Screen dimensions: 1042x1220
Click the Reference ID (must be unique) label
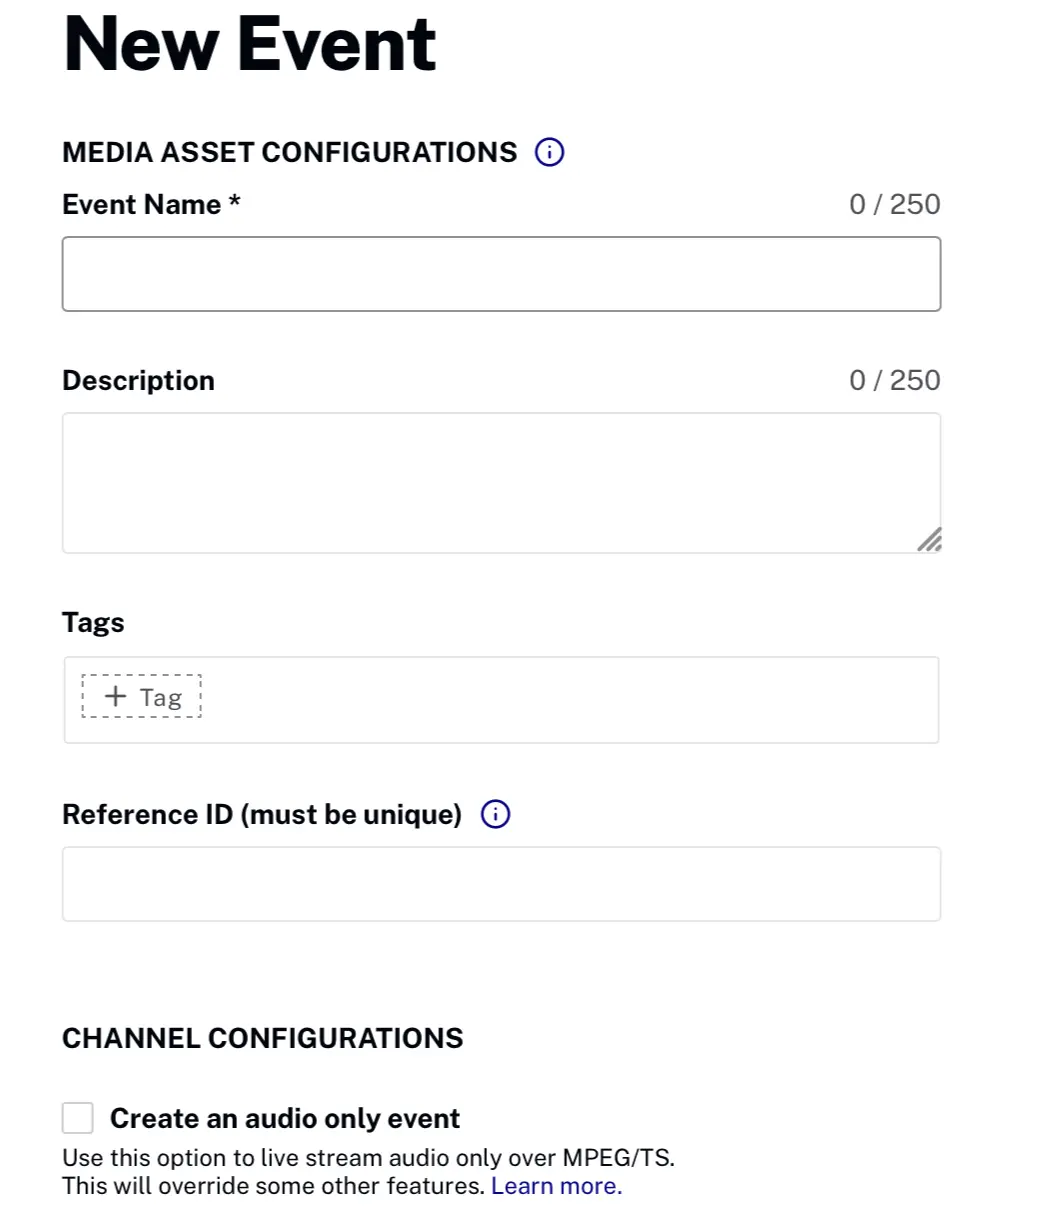click(262, 814)
